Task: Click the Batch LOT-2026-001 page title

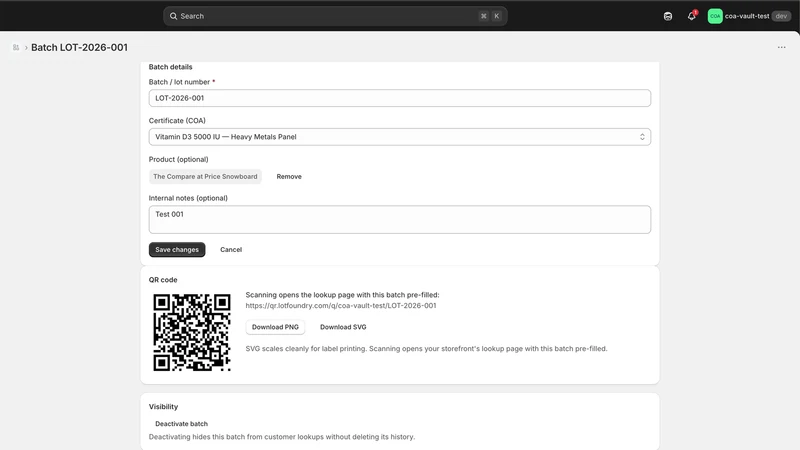Action: click(x=79, y=47)
